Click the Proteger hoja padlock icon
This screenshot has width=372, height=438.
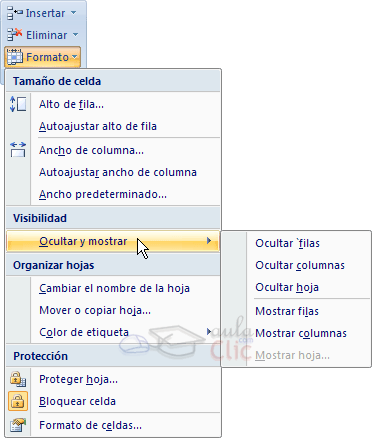click(x=18, y=379)
